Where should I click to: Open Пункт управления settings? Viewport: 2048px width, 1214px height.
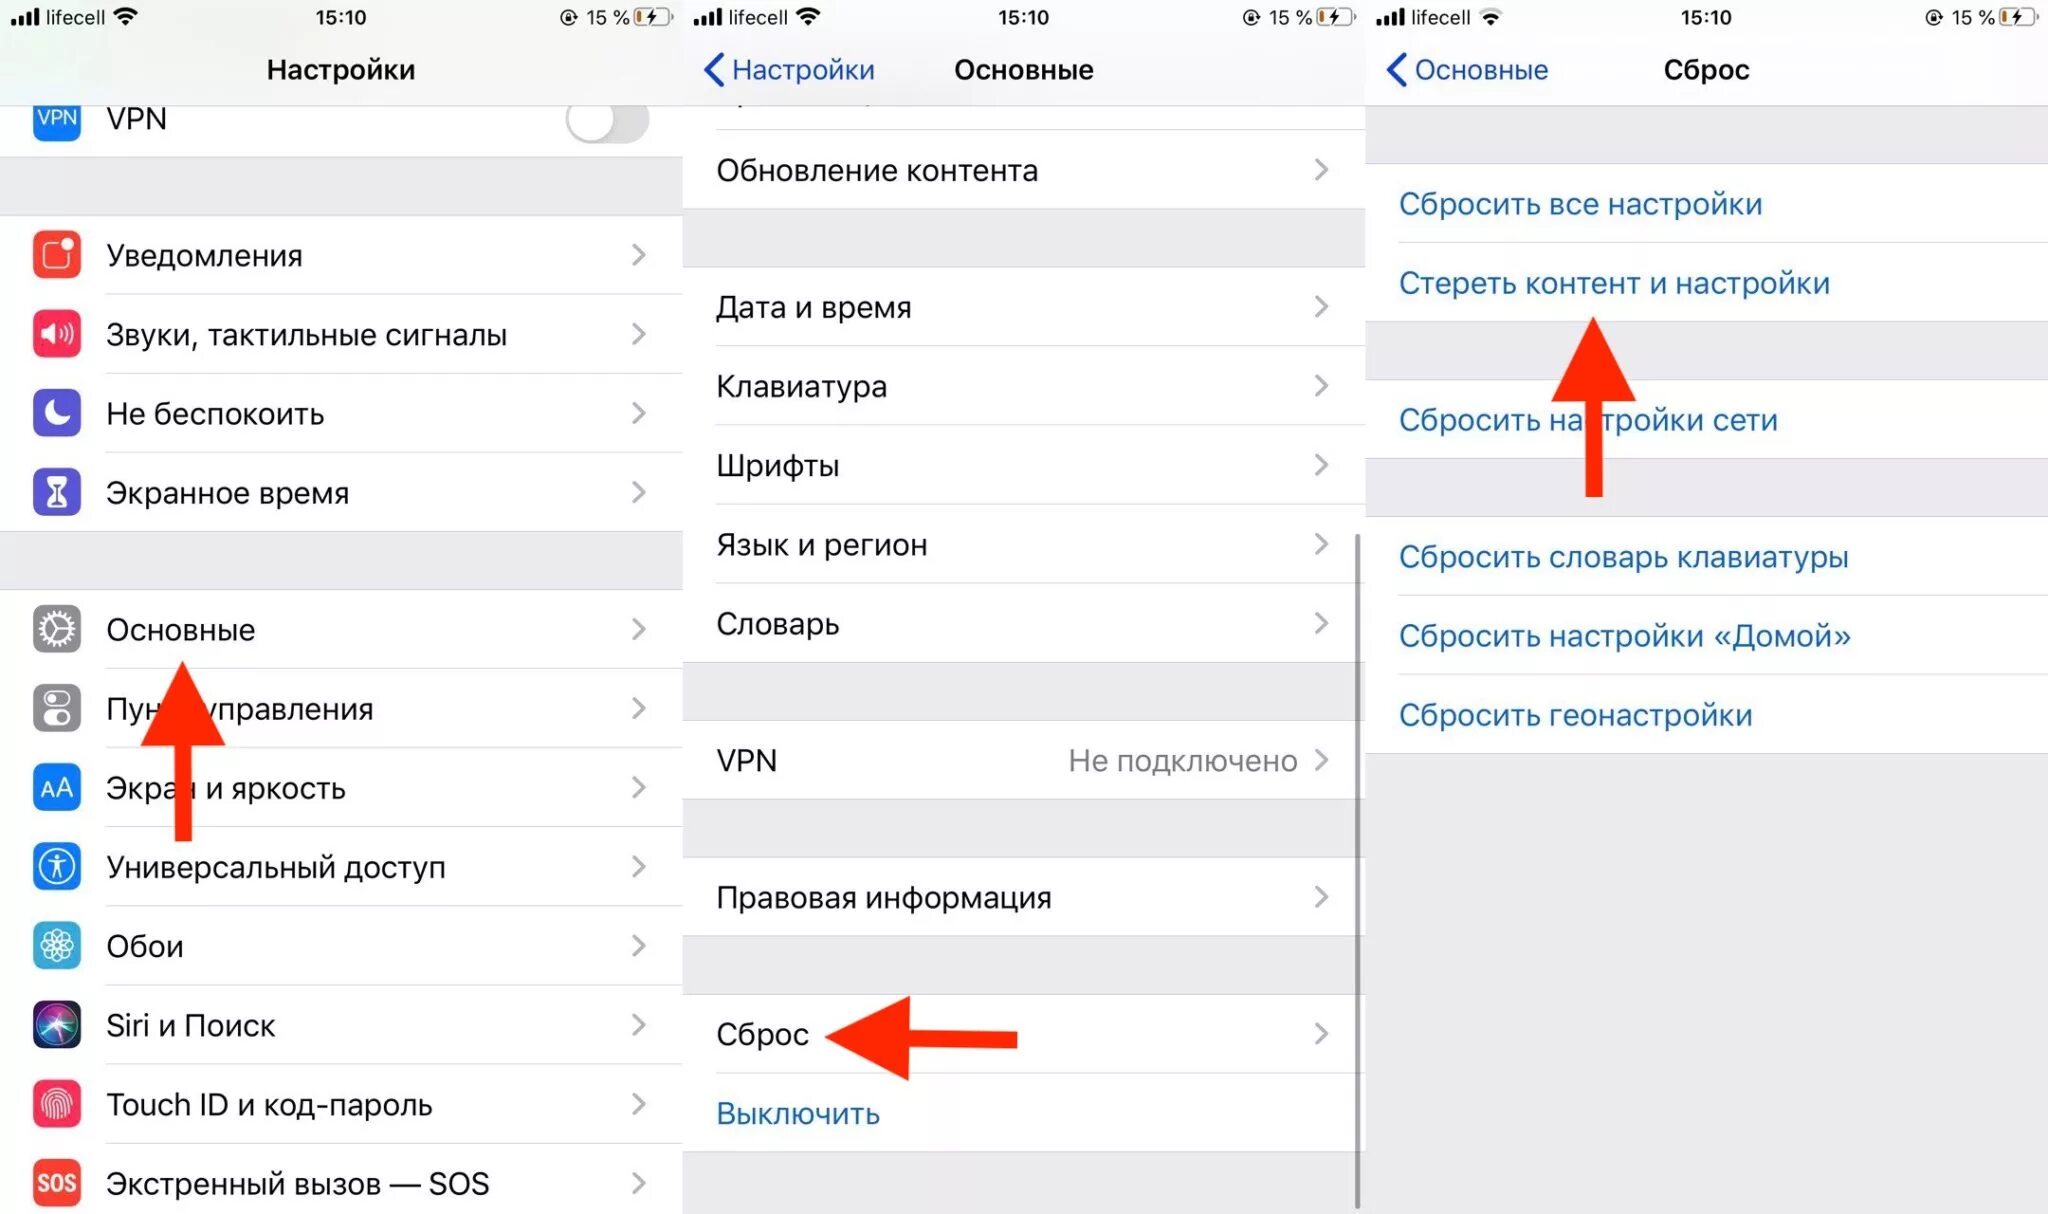point(341,710)
